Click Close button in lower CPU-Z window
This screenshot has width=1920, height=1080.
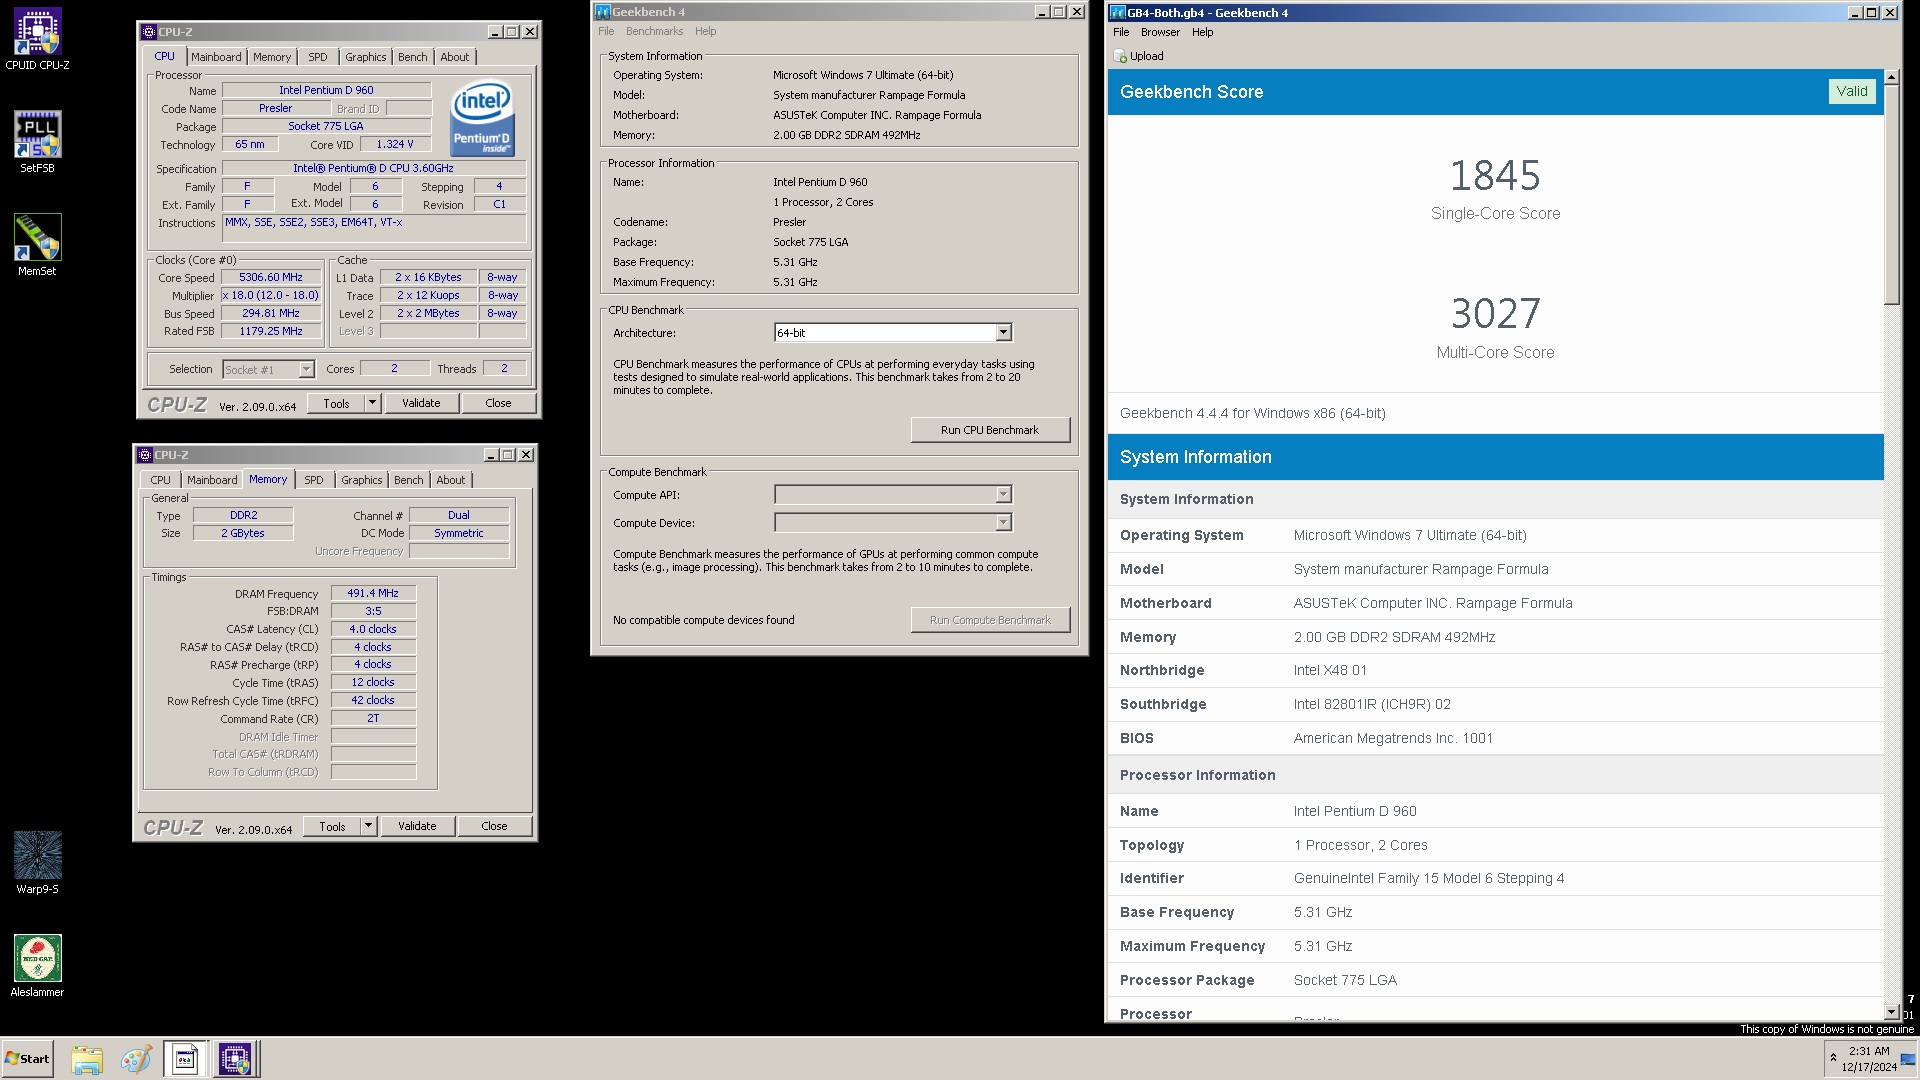[494, 826]
